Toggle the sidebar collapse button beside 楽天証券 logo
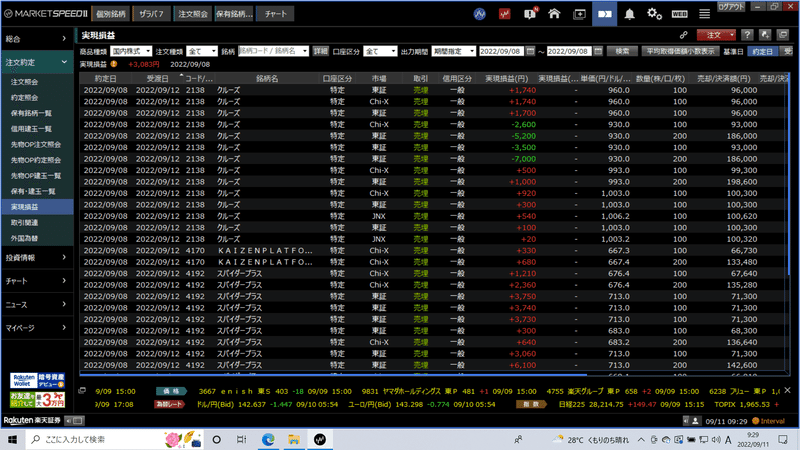Viewport: 800px width, 450px height. point(74,421)
